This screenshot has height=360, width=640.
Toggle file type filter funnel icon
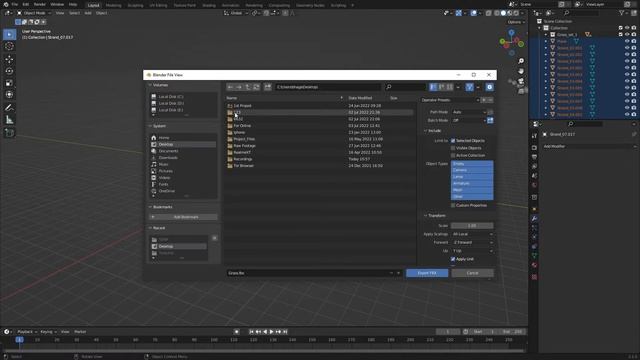(469, 87)
